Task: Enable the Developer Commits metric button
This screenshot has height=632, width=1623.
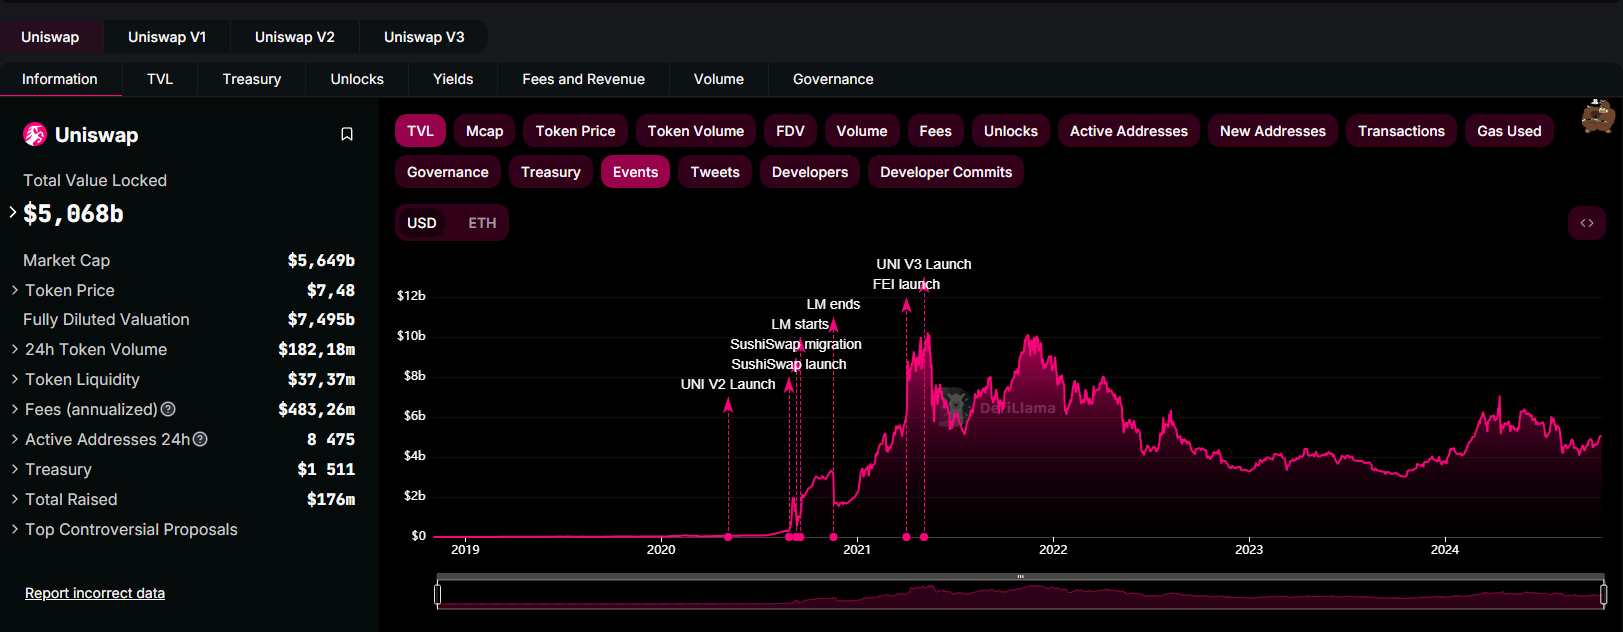Action: (x=945, y=172)
